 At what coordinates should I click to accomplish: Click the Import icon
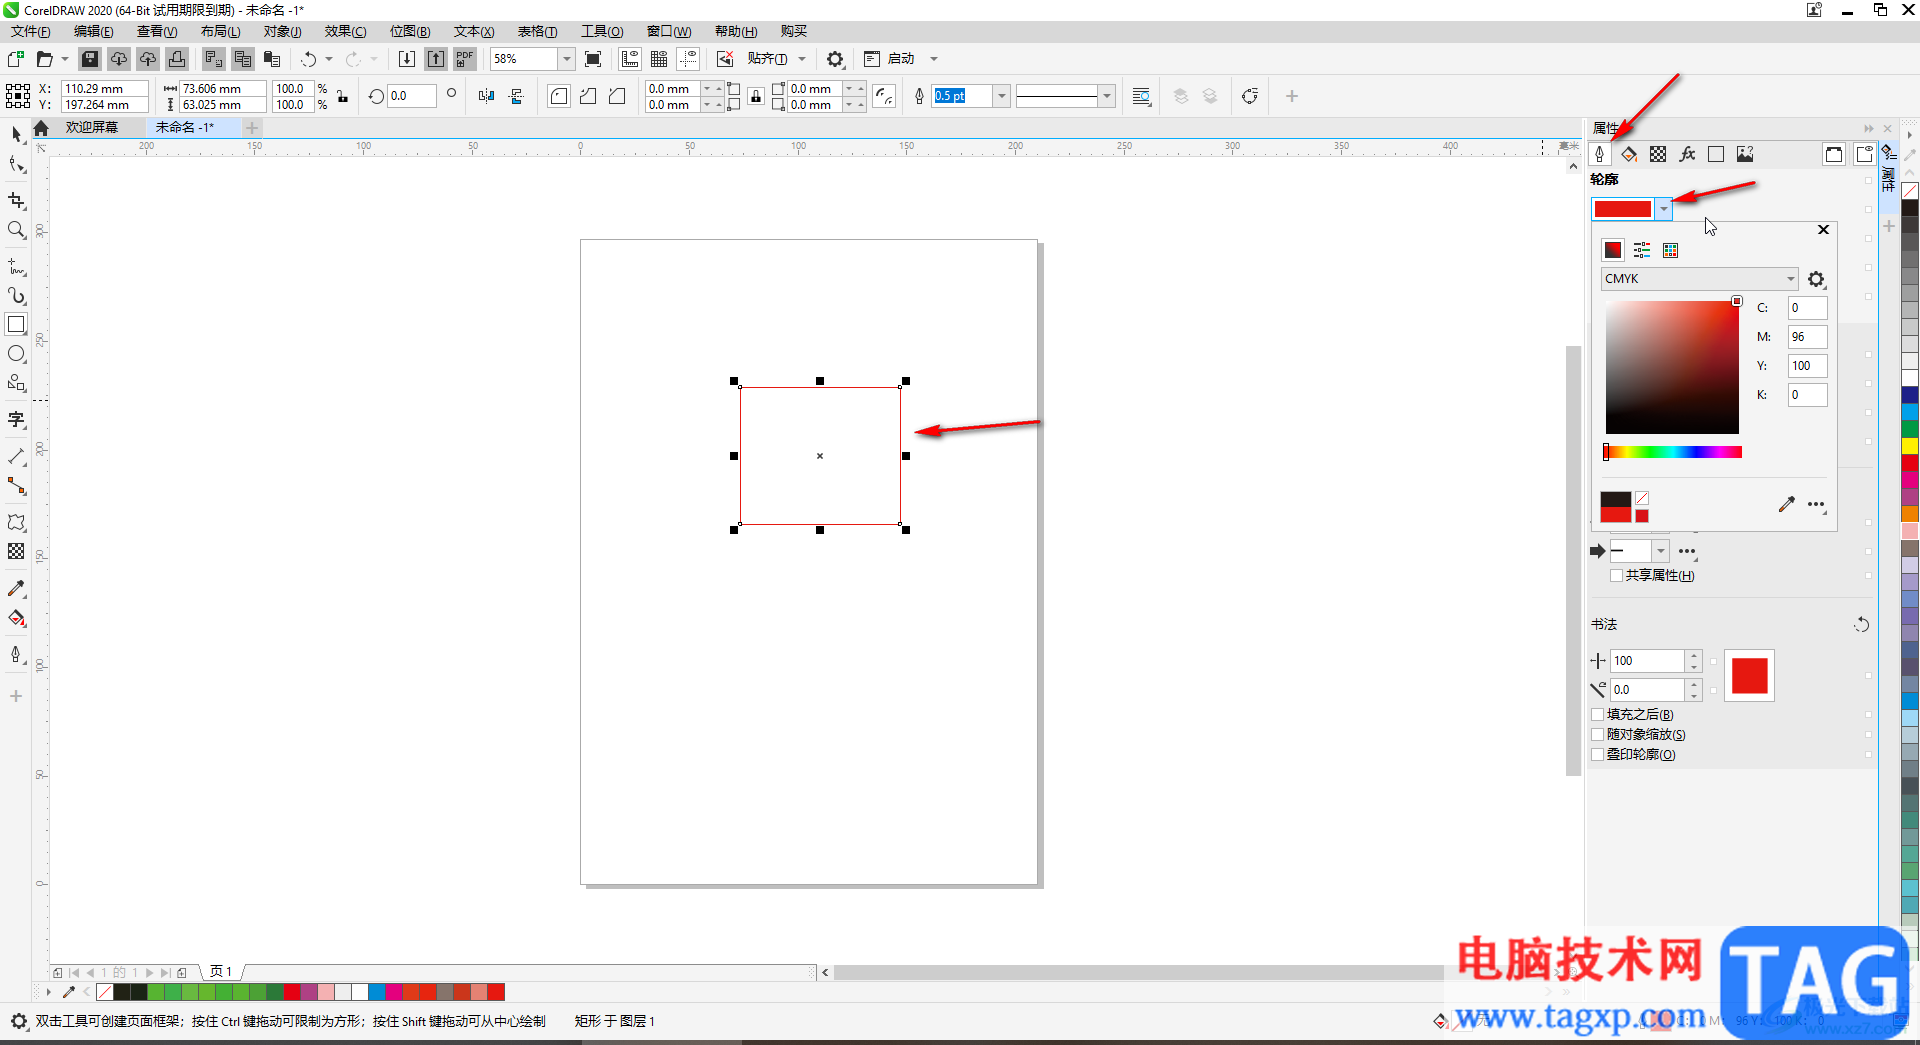click(x=407, y=59)
